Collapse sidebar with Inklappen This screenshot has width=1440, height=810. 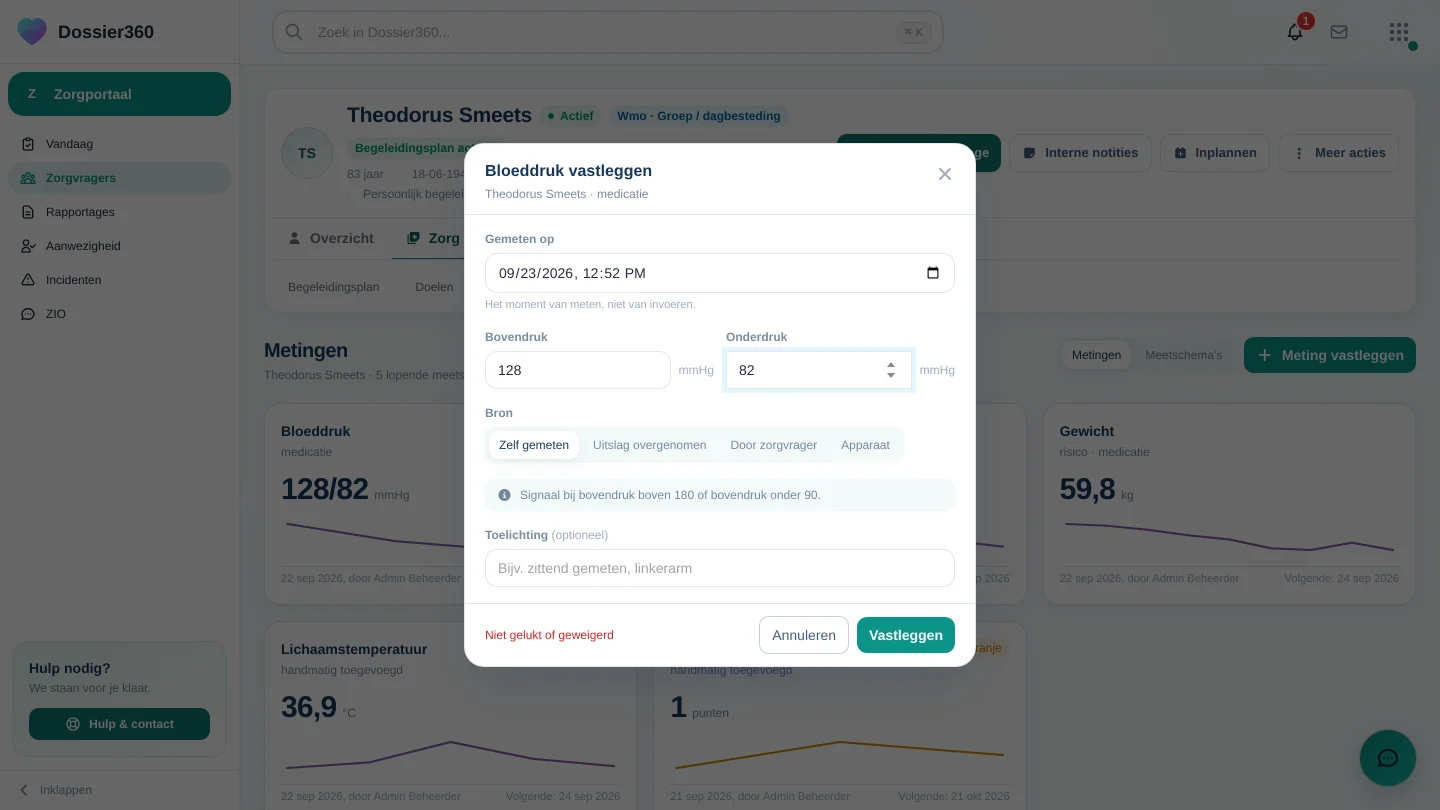[56, 790]
